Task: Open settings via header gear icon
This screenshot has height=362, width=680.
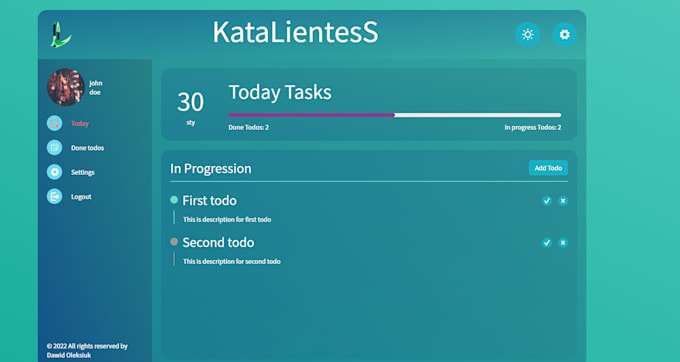Action: pyautogui.click(x=565, y=34)
